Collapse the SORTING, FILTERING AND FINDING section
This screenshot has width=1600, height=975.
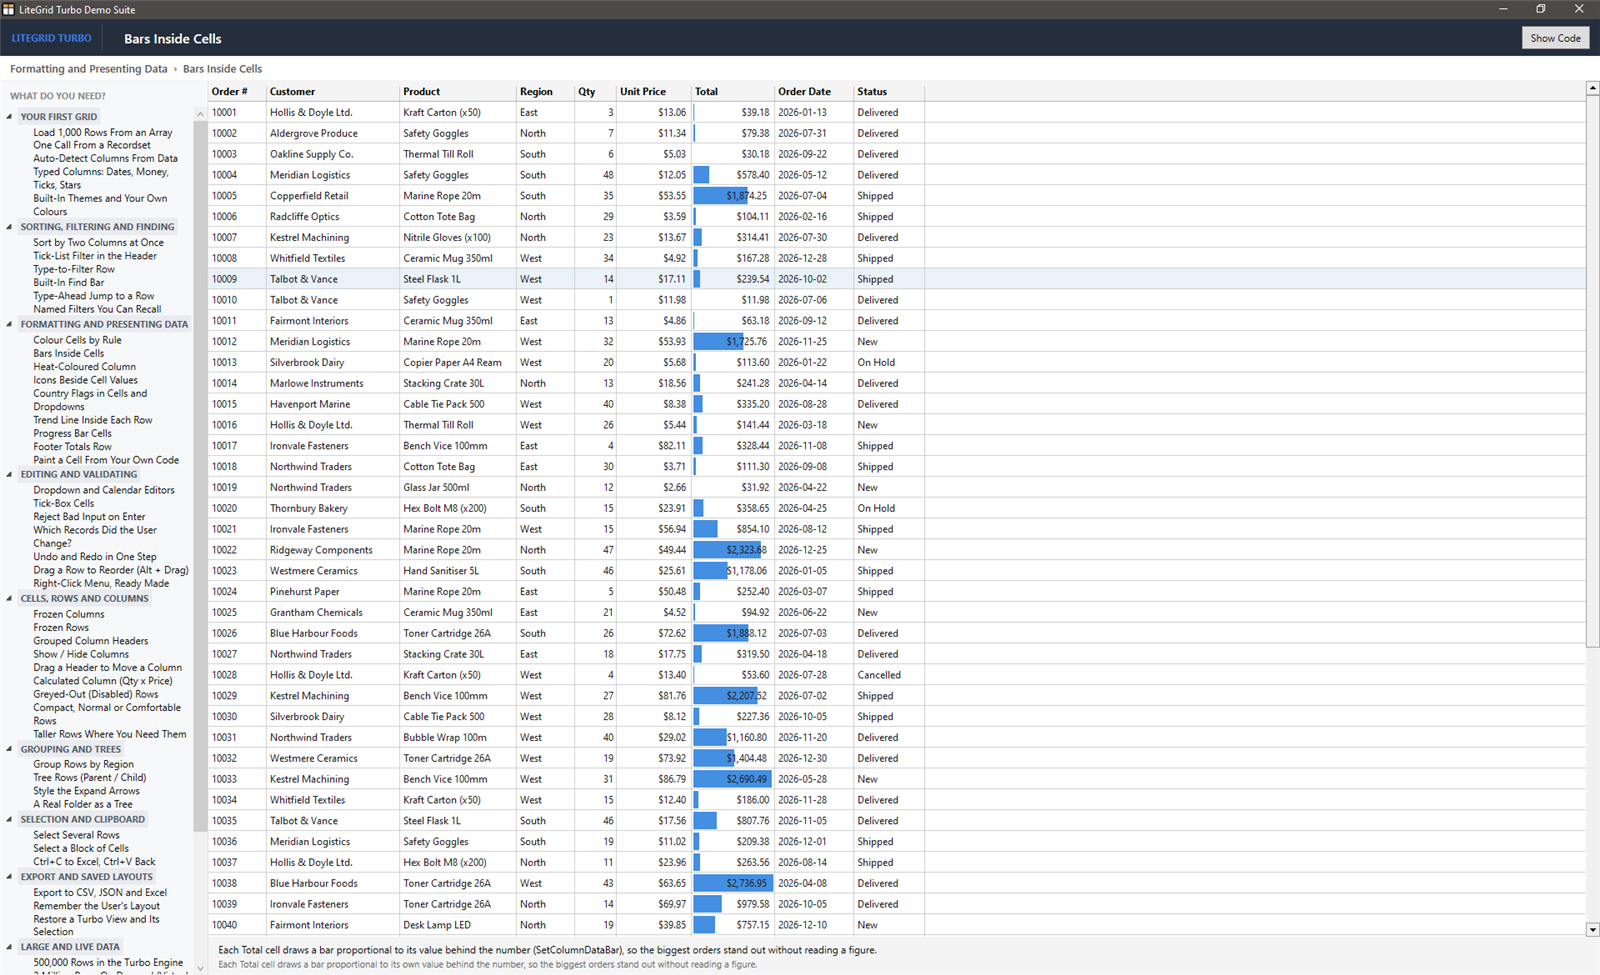pos(10,227)
